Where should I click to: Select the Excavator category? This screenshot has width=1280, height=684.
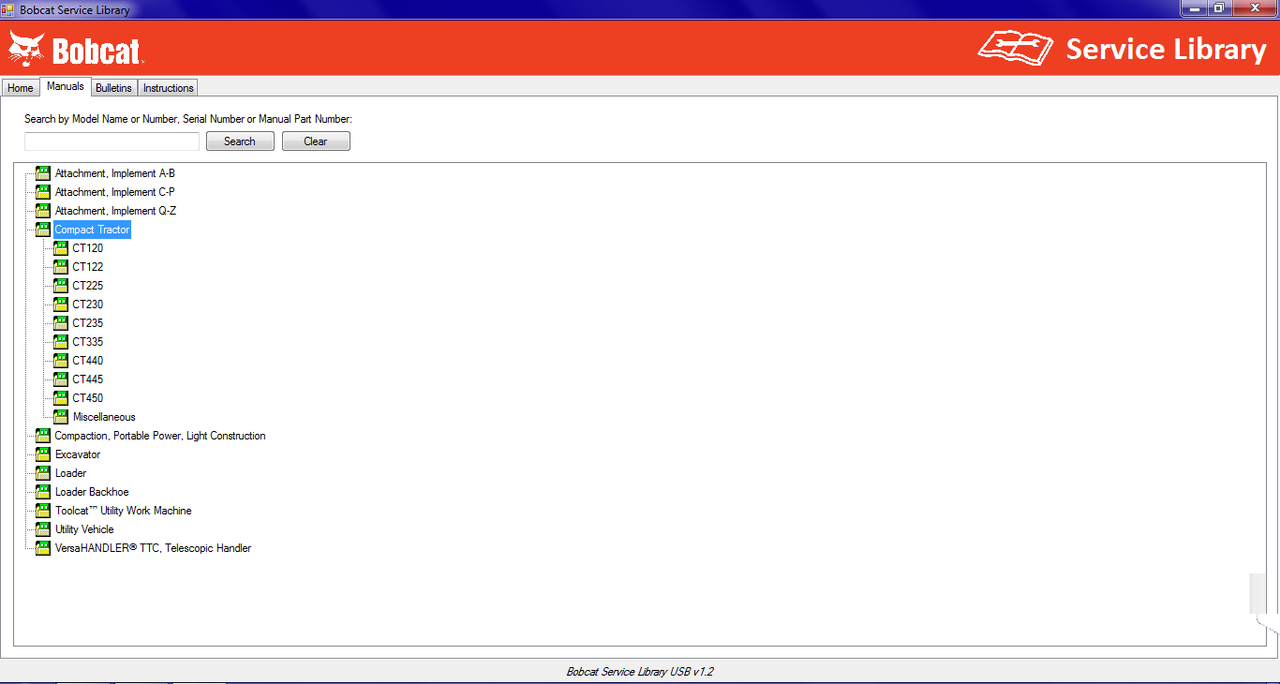pos(78,454)
